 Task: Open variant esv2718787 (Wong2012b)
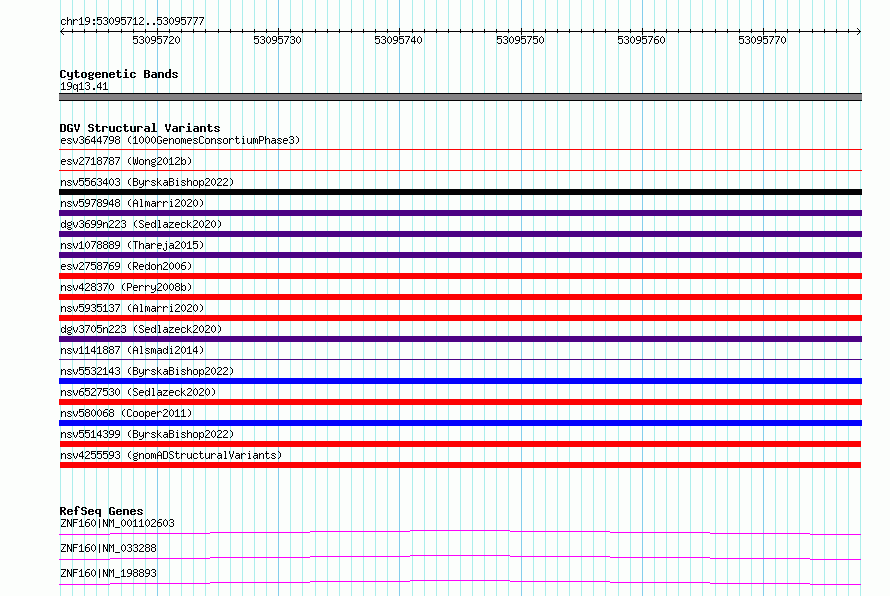[126, 161]
